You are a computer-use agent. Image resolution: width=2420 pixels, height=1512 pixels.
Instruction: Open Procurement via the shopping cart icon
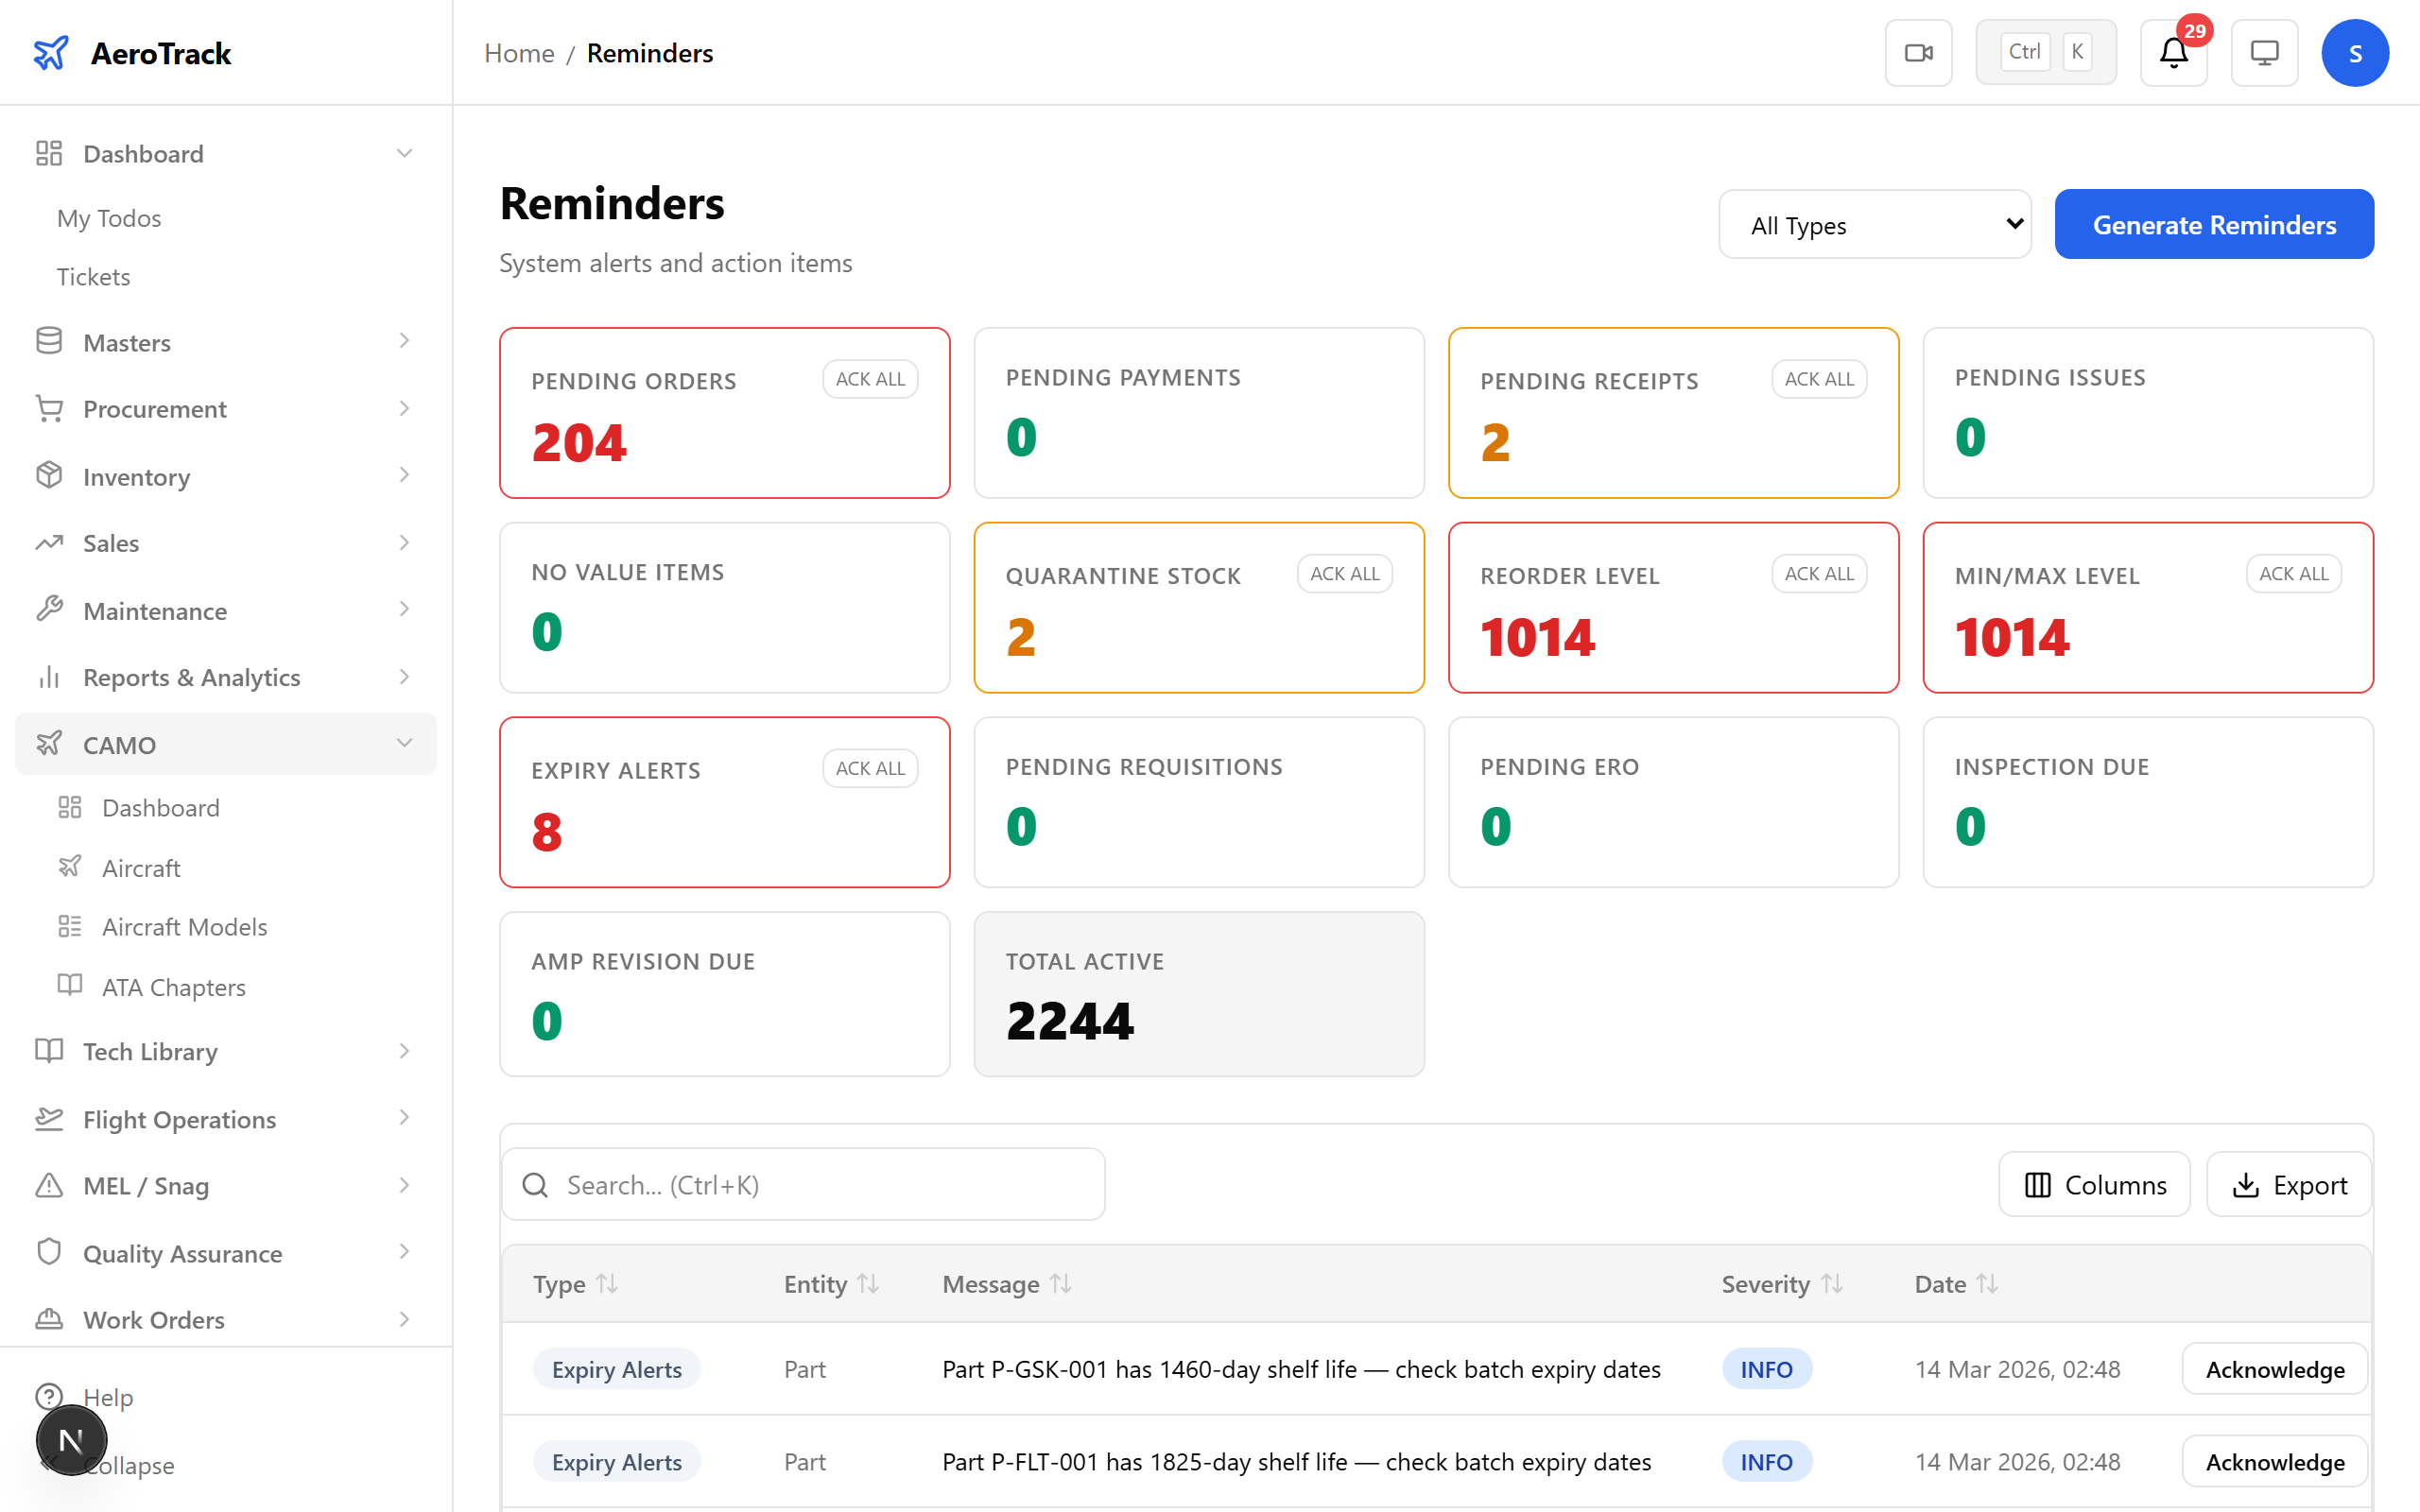pos(49,408)
